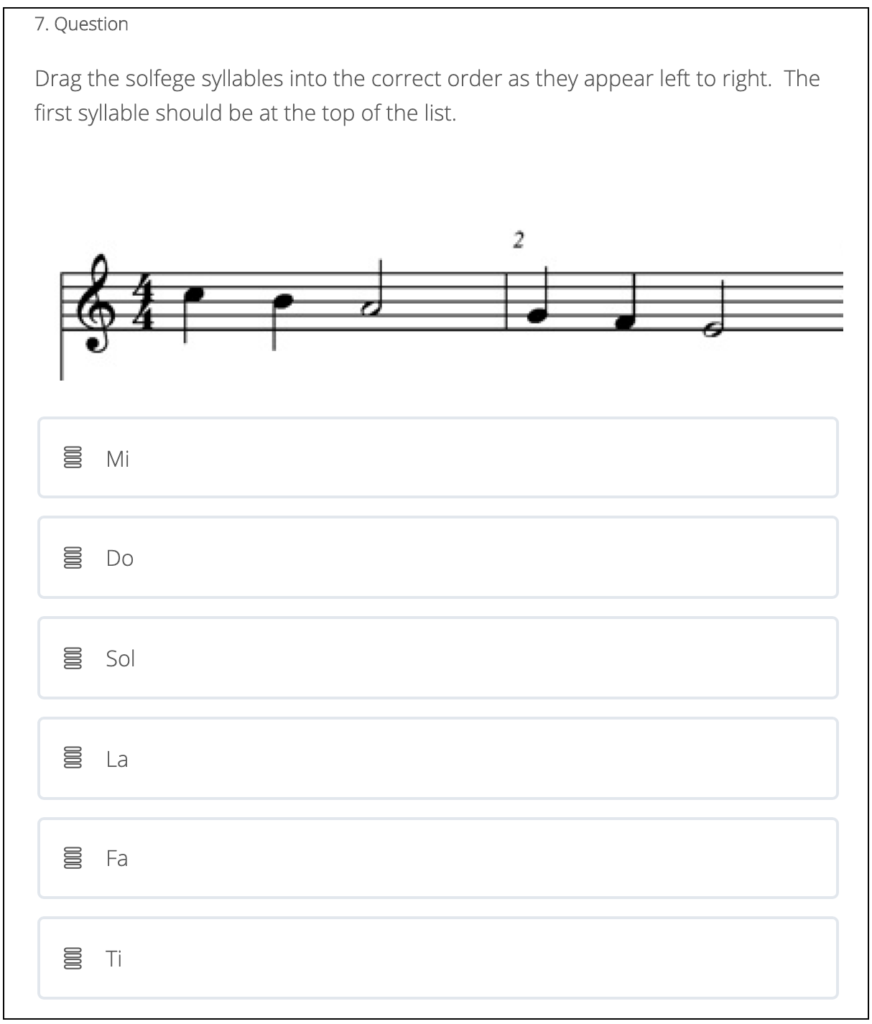This screenshot has width=872, height=1024.
Task: Click the drag handle beside Sol
Action: click(x=72, y=659)
